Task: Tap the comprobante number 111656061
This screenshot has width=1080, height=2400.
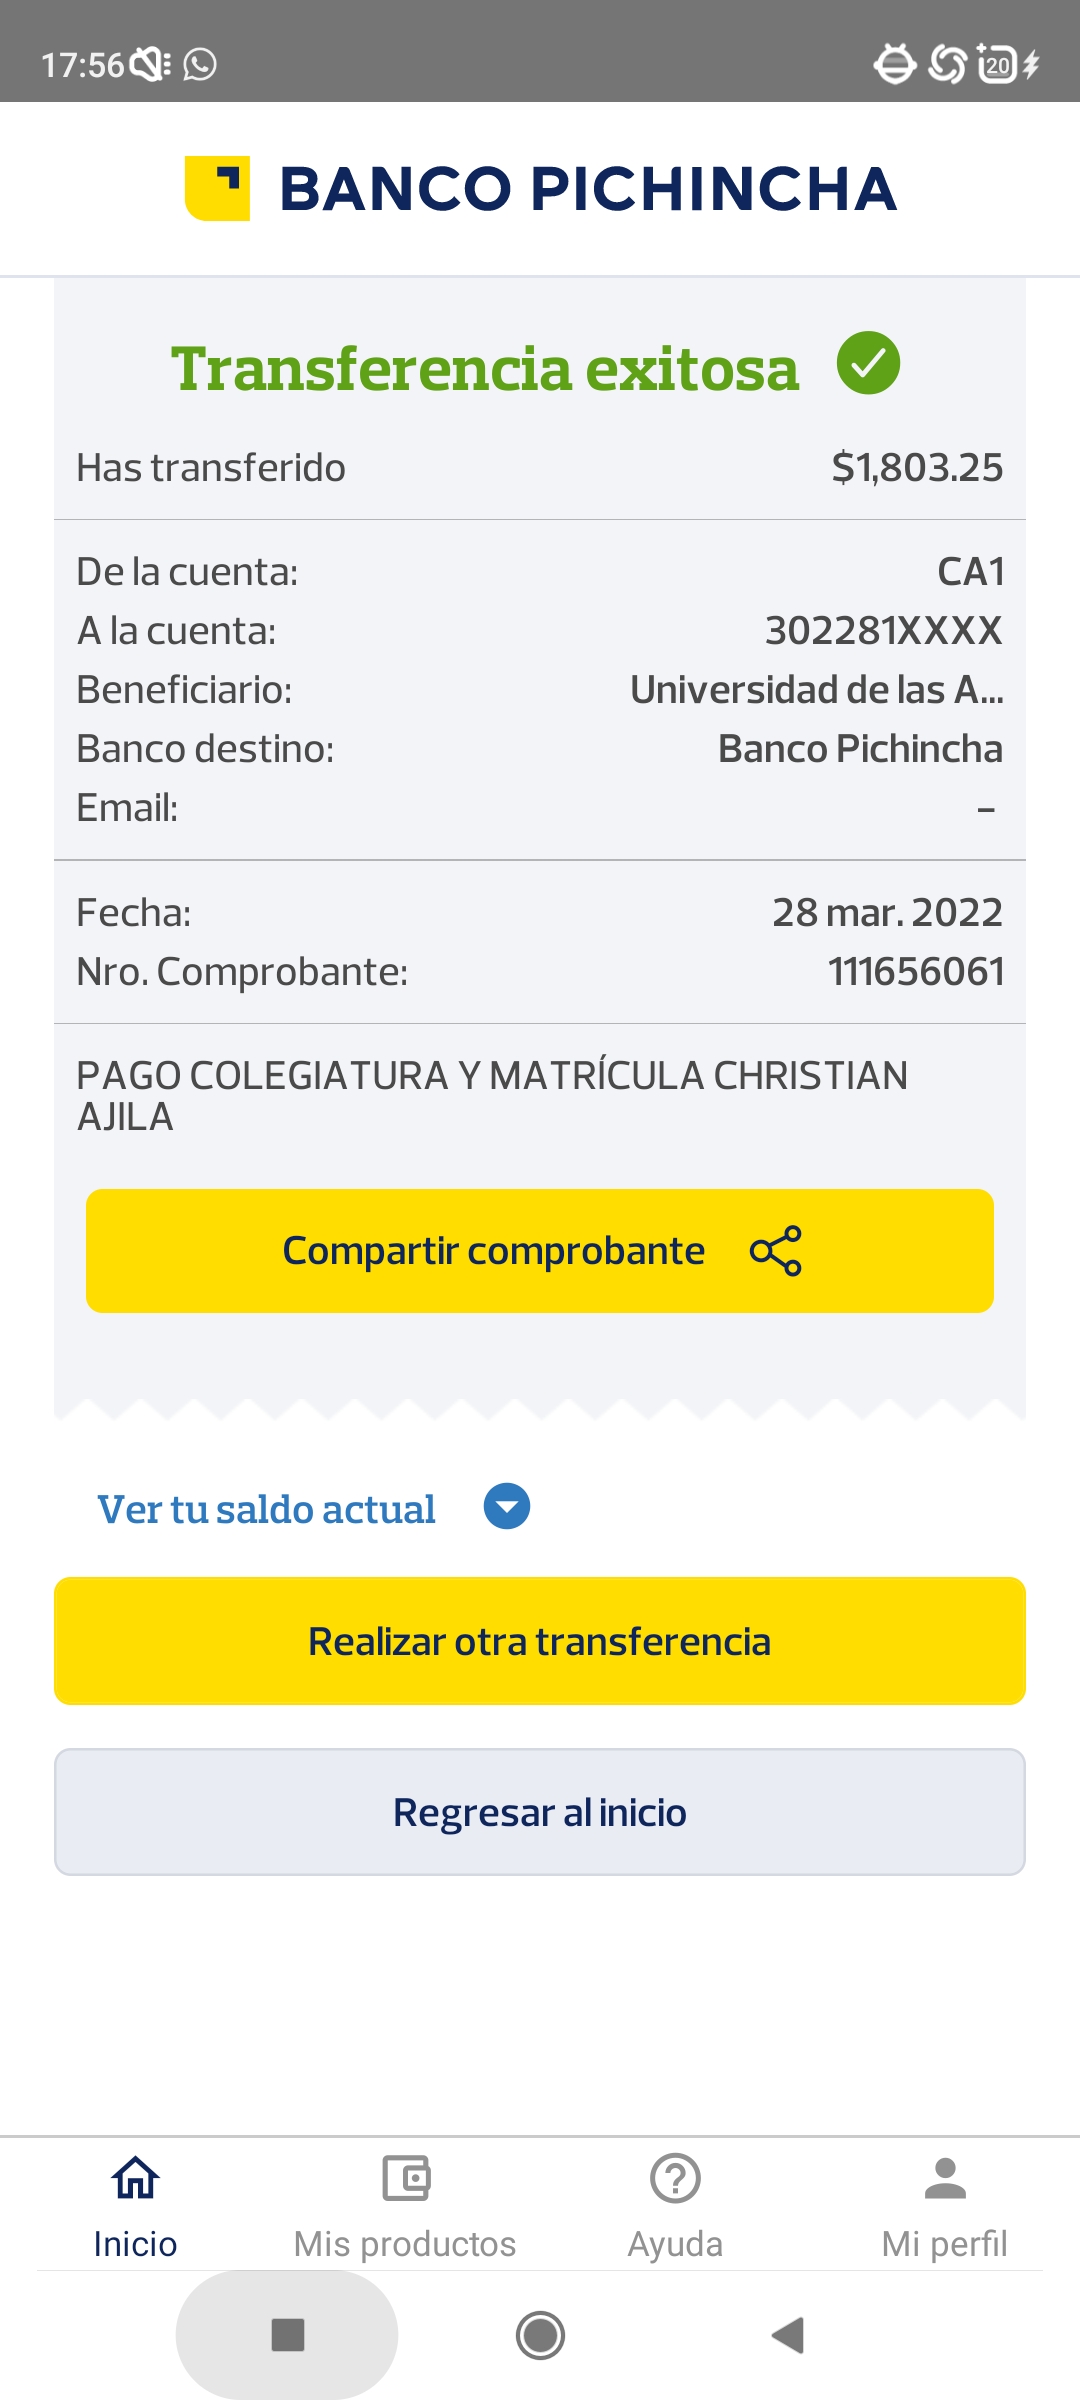Action: pos(916,972)
